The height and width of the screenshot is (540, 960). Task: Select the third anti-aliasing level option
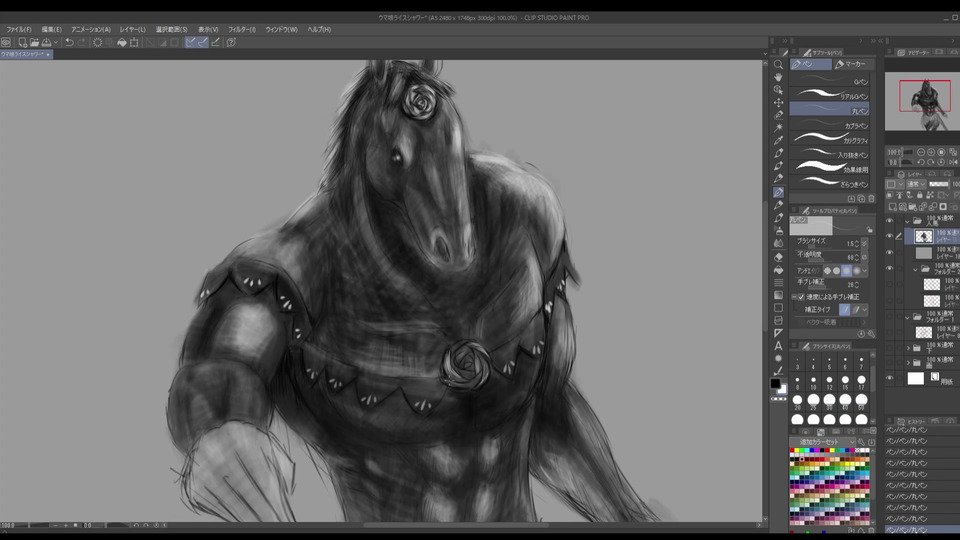coord(847,270)
